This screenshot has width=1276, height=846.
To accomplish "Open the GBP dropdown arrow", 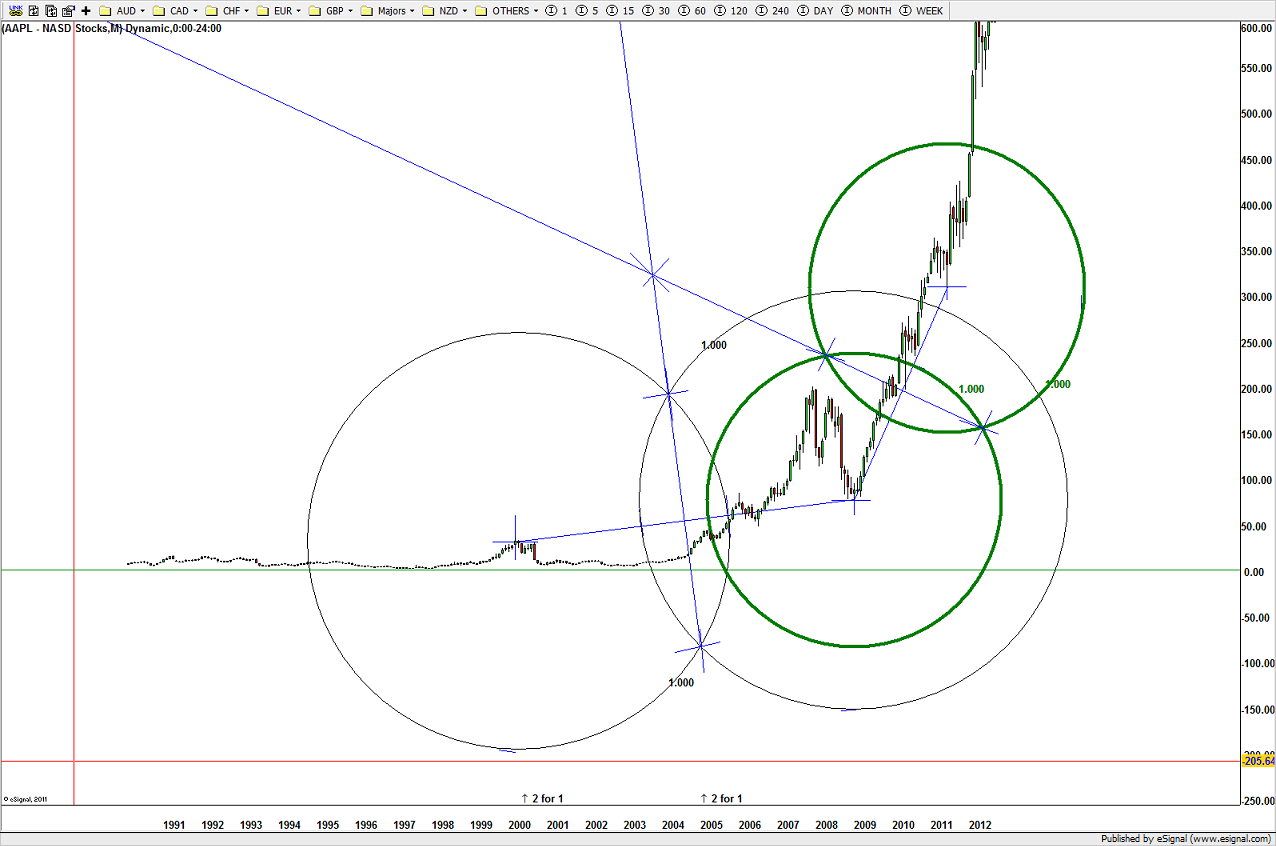I will pyautogui.click(x=351, y=10).
